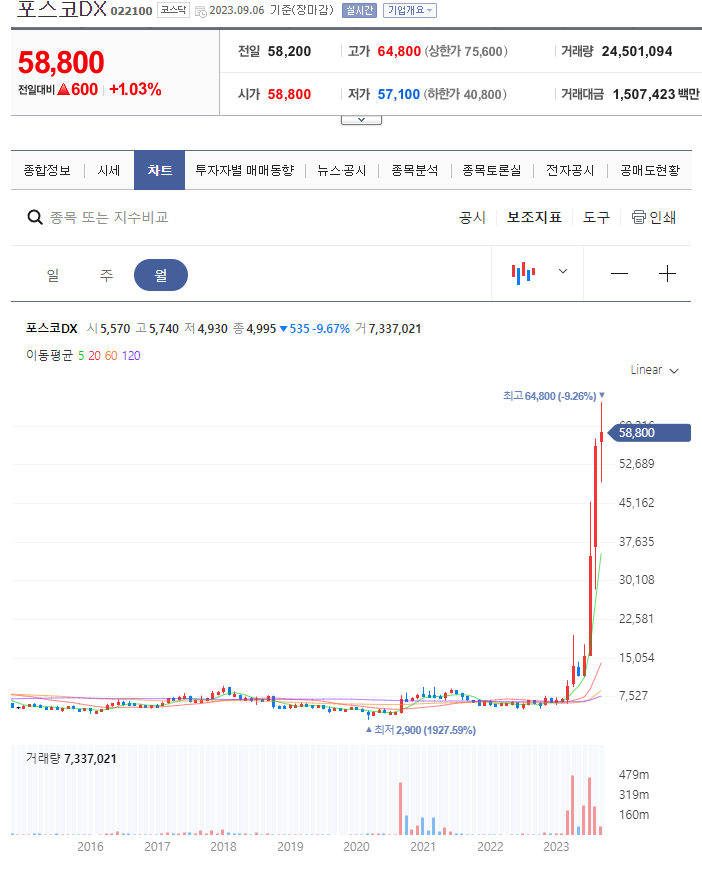Click the 최저 2,900 low marker
The width and height of the screenshot is (702, 877).
[421, 730]
